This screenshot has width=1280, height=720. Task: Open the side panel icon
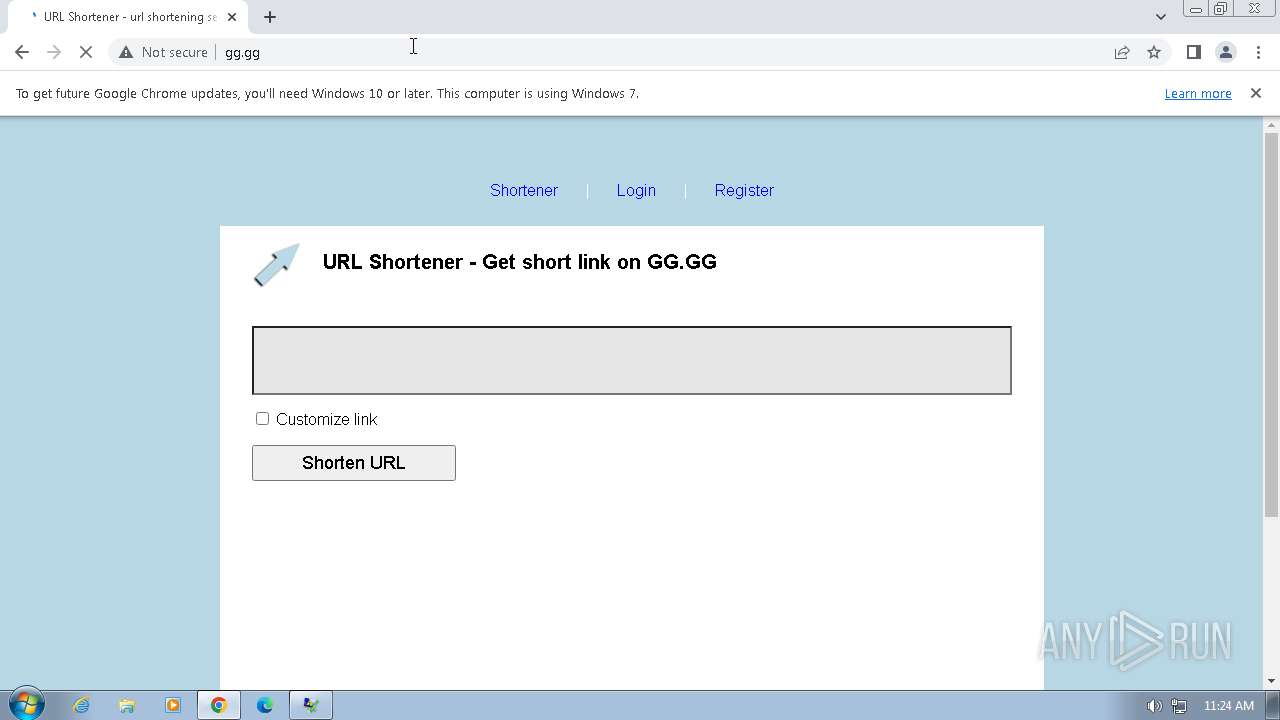click(1193, 52)
